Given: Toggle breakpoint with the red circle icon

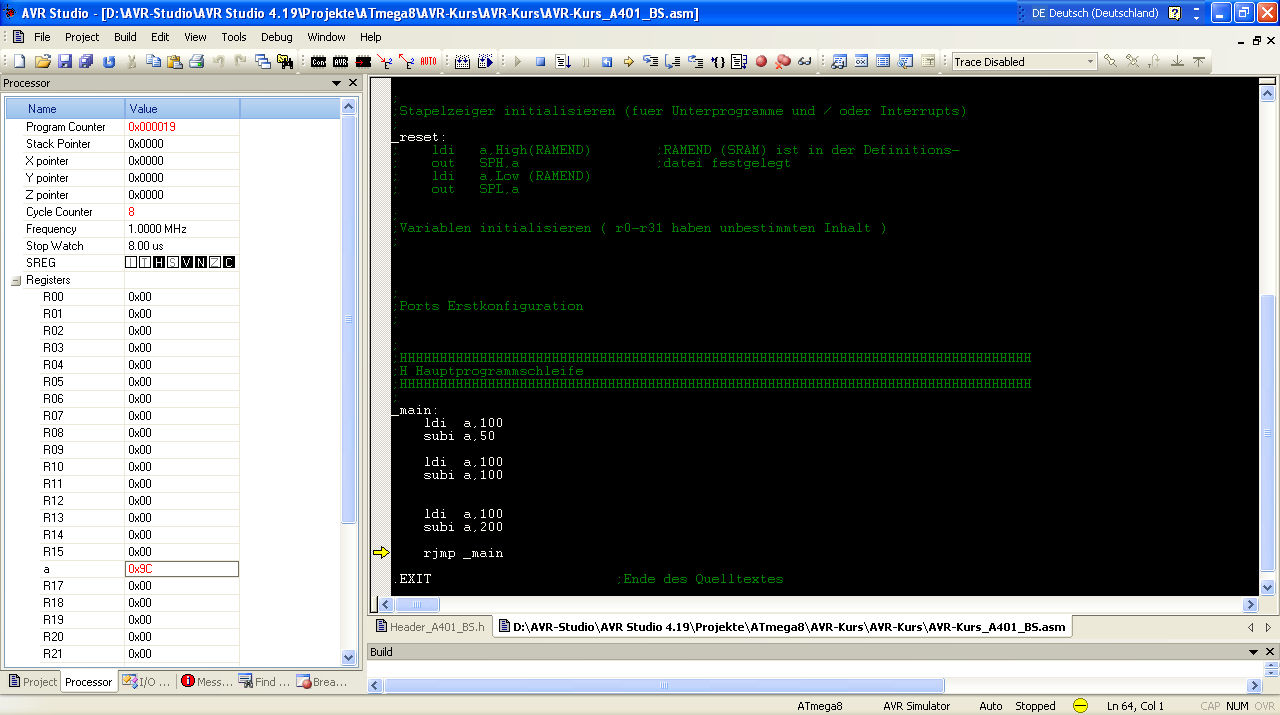Looking at the screenshot, I should click(761, 62).
